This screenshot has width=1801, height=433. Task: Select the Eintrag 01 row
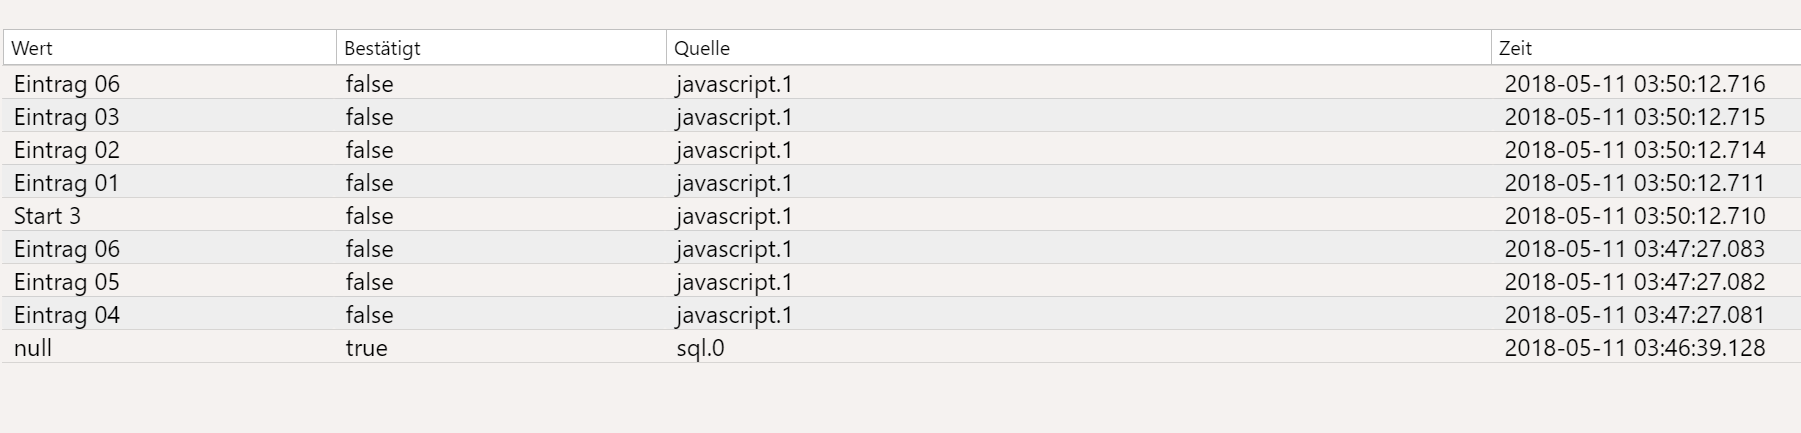point(902,182)
